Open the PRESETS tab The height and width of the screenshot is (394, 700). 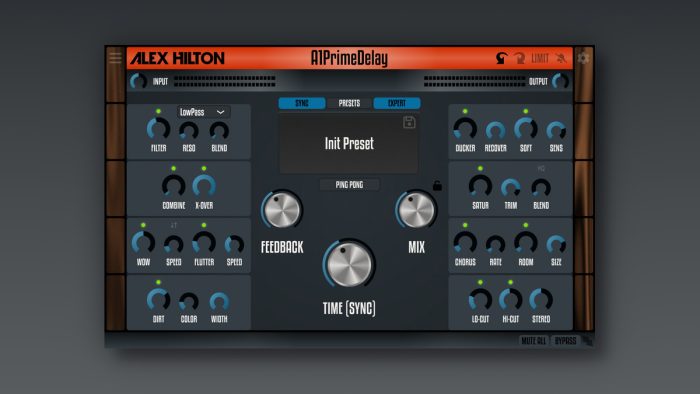click(349, 103)
